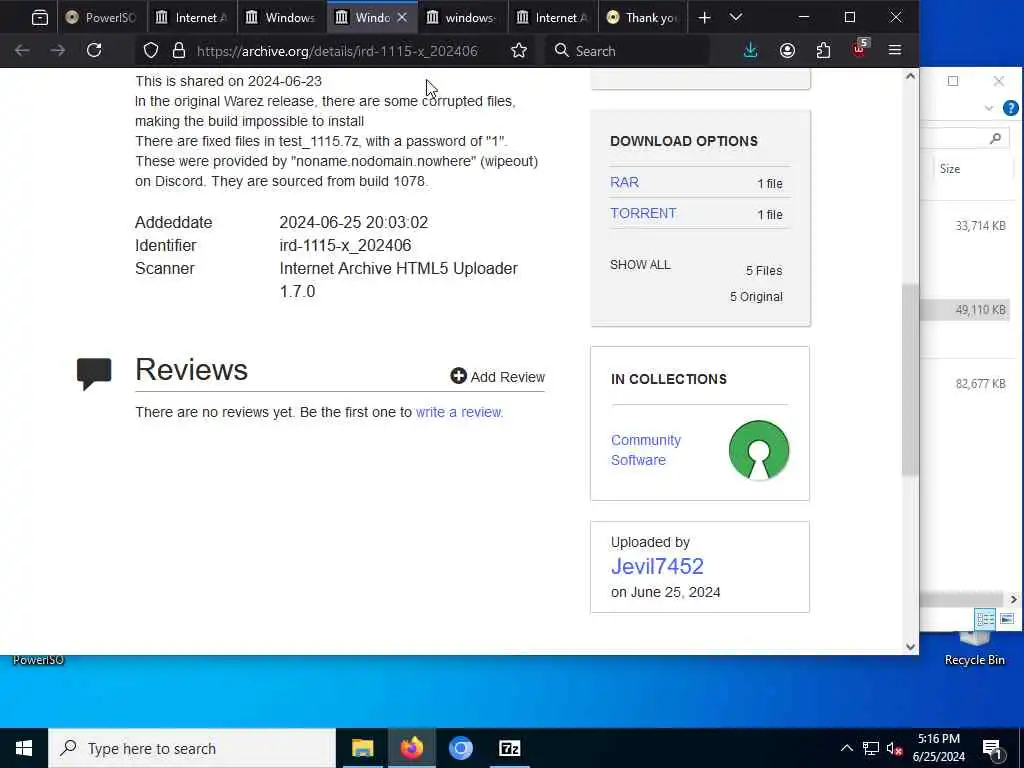Viewport: 1024px width, 768px height.
Task: Click Explorer window search magnifier
Action: (995, 138)
